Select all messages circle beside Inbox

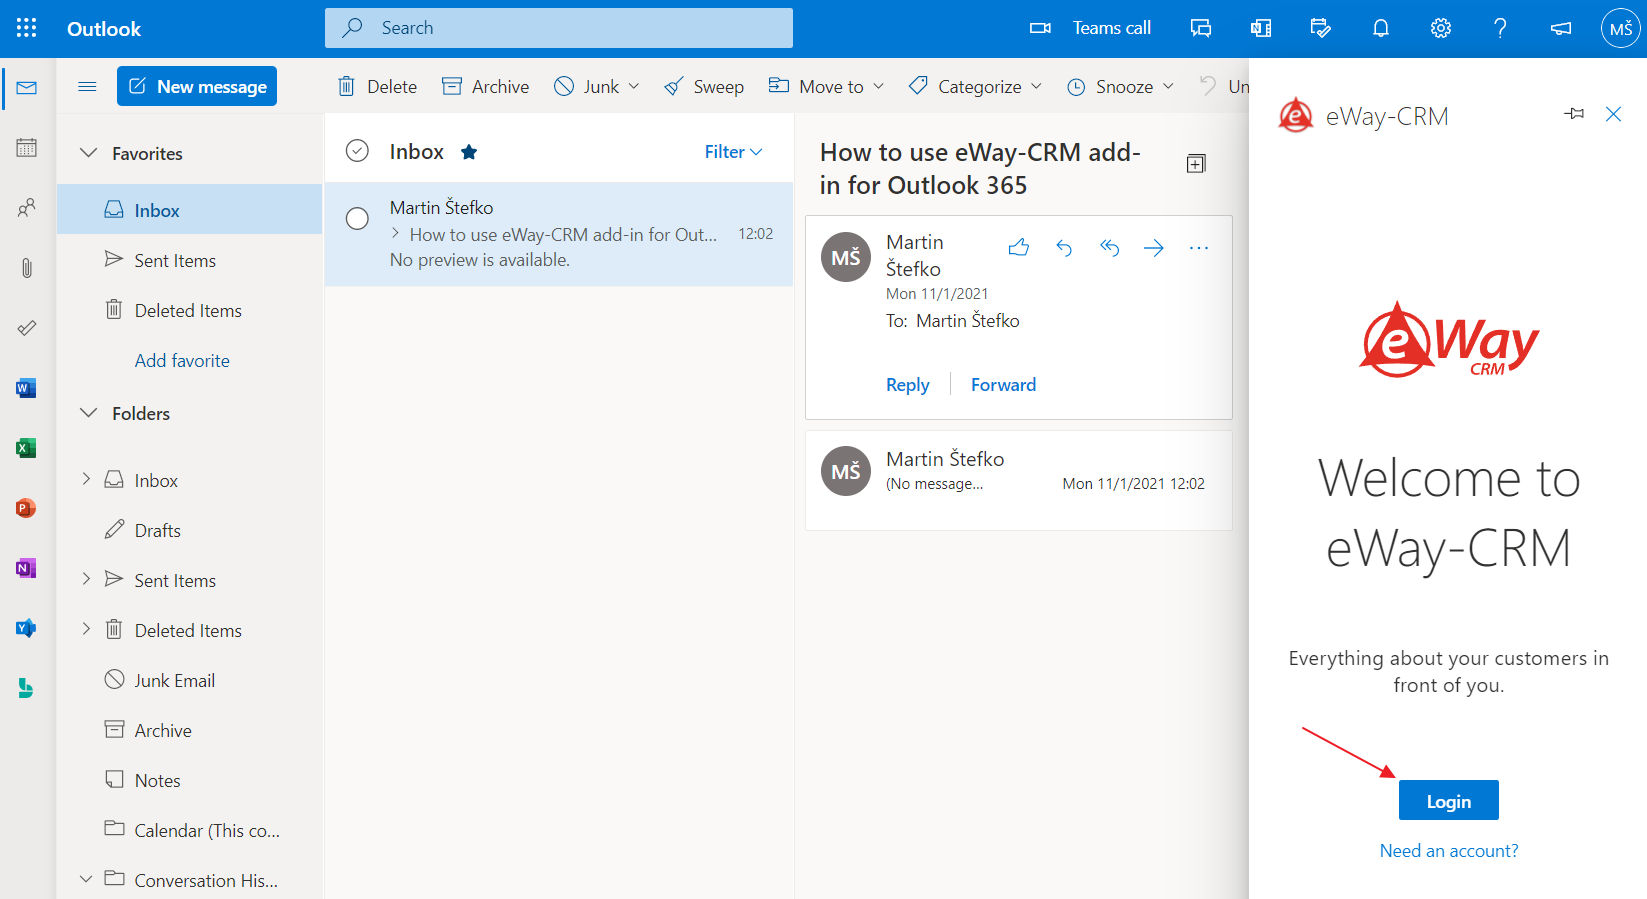[357, 151]
